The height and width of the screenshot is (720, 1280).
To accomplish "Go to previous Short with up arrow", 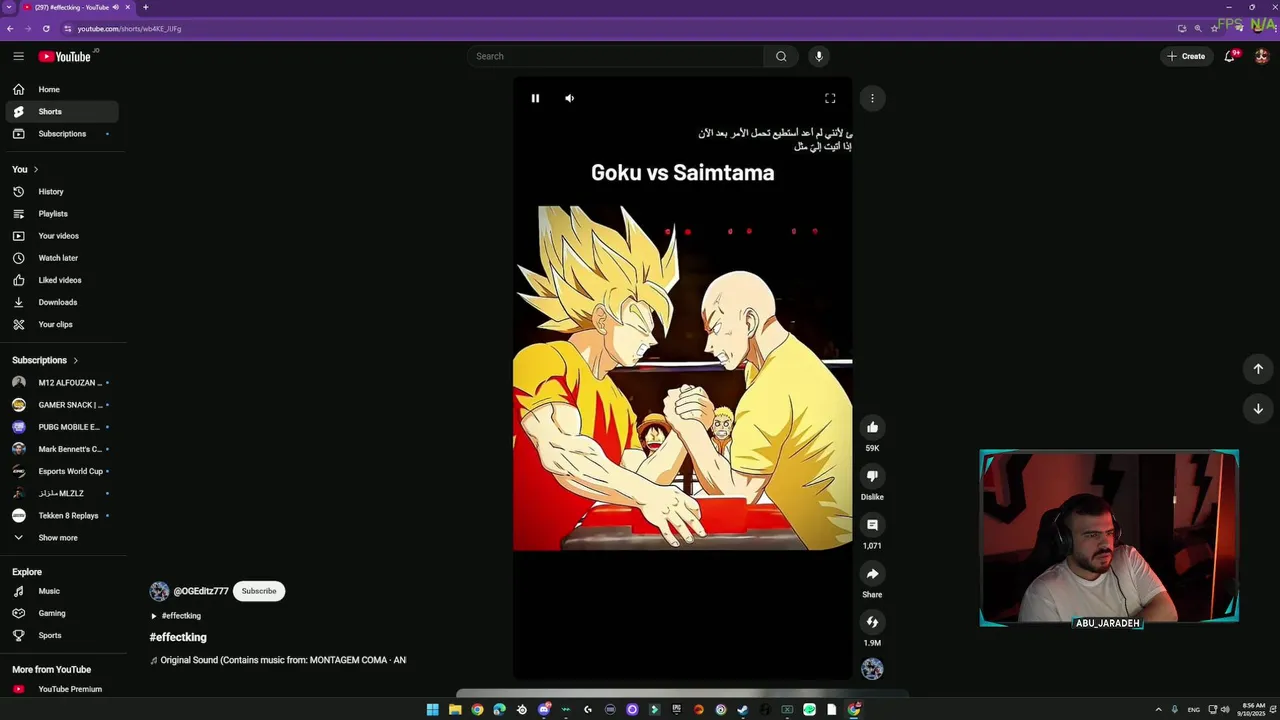I will (x=1258, y=368).
